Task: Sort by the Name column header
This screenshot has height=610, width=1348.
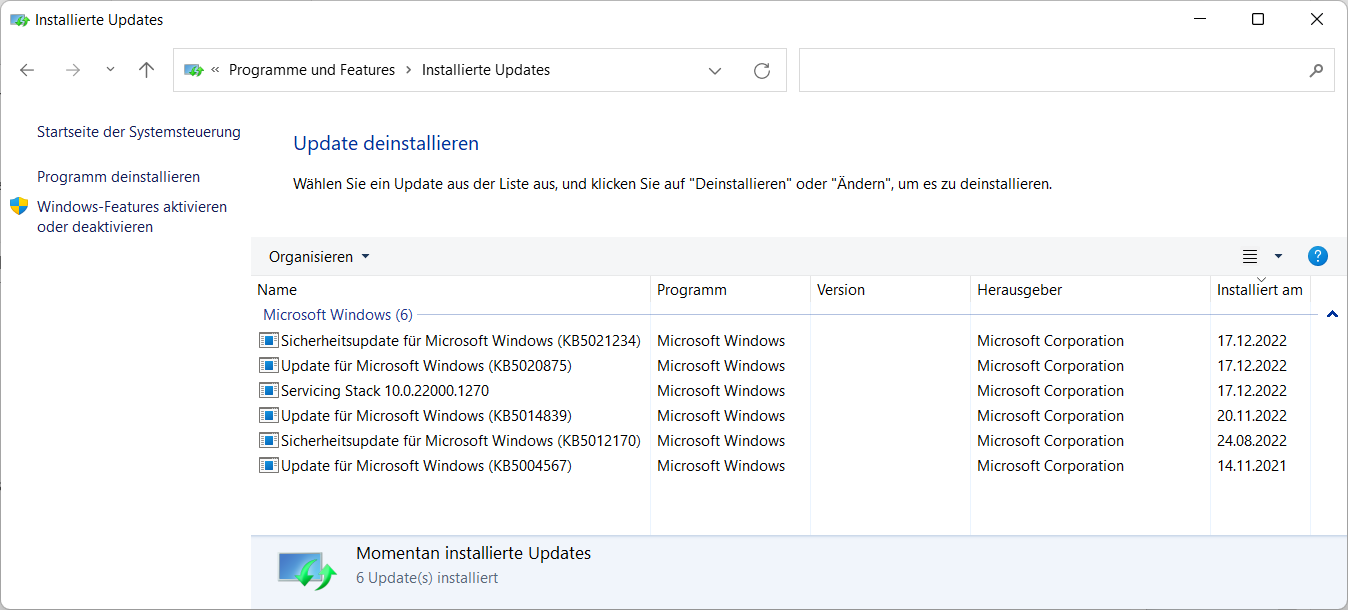Action: tap(450, 290)
